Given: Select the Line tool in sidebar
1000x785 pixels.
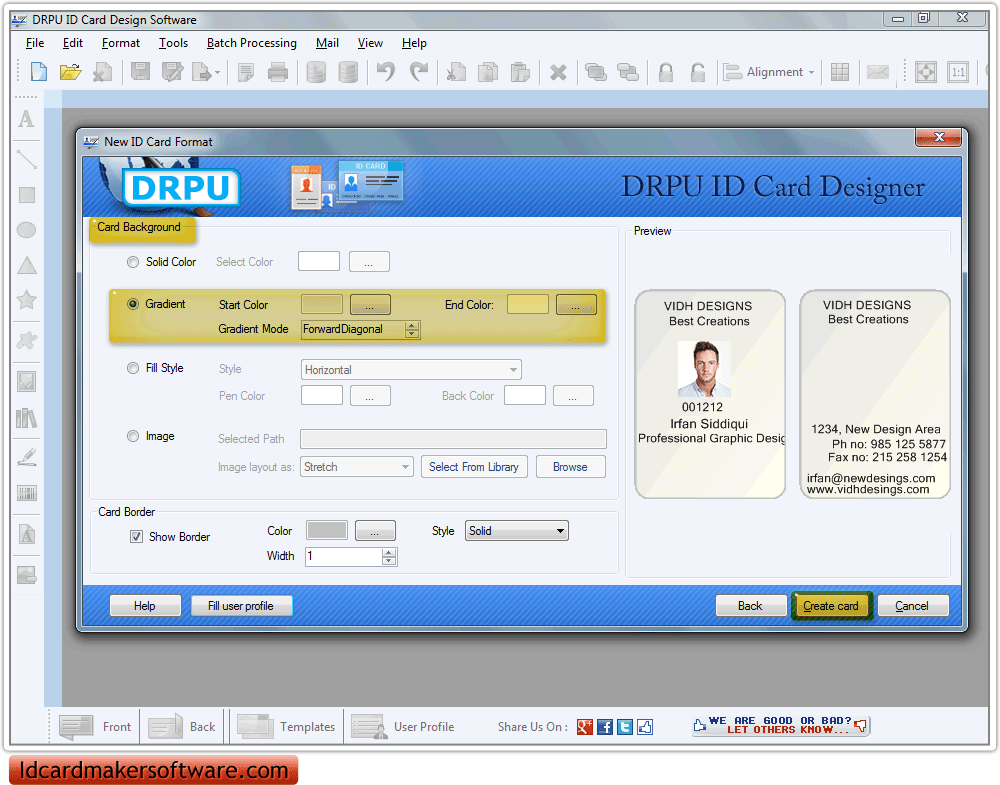Looking at the screenshot, I should (27, 159).
